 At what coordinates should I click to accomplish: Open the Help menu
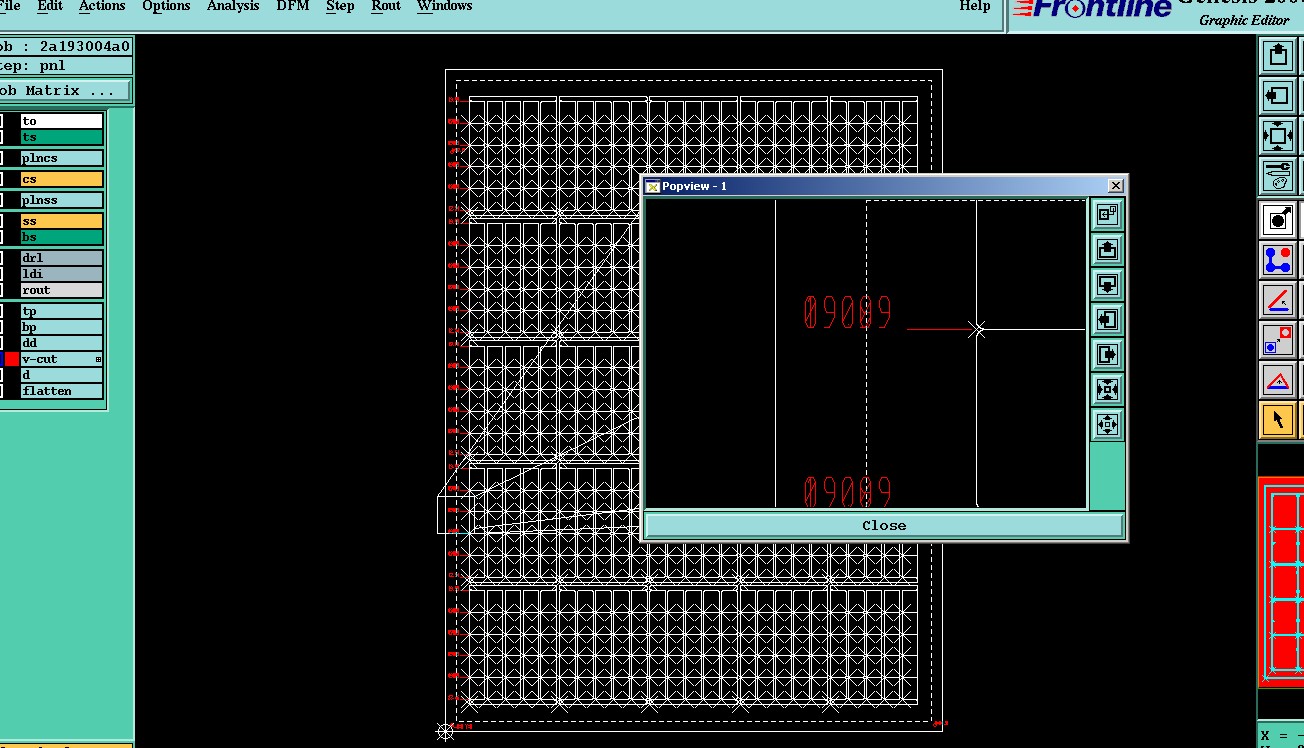(x=975, y=6)
